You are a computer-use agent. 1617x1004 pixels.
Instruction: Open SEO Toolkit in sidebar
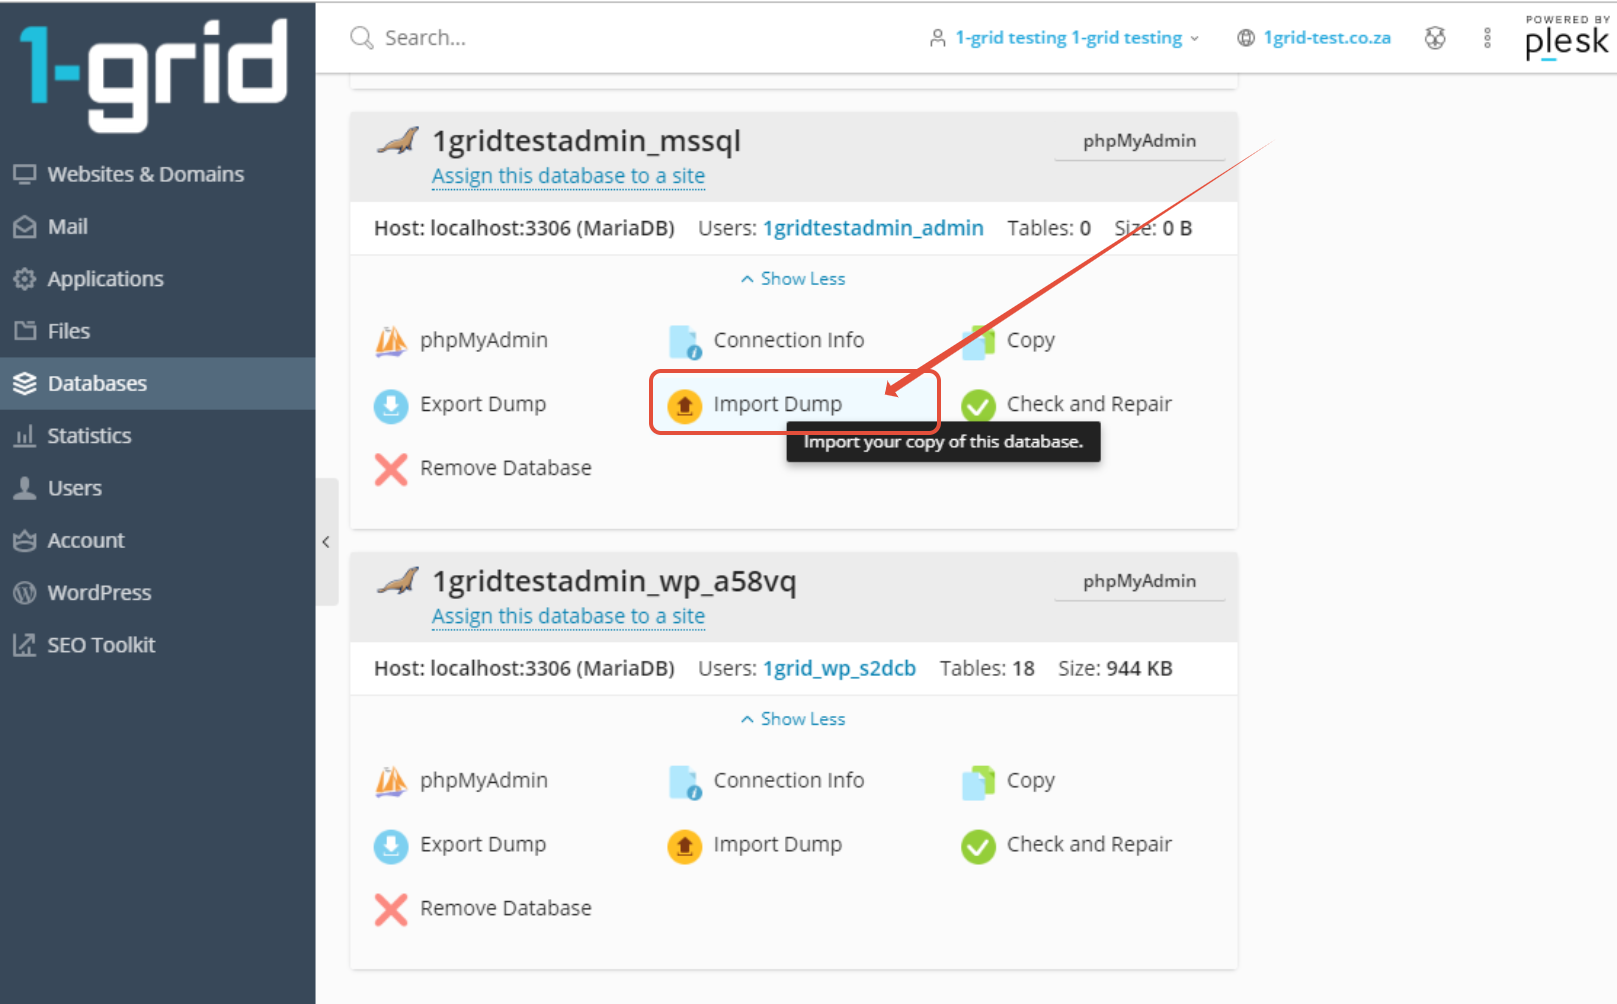click(x=157, y=645)
